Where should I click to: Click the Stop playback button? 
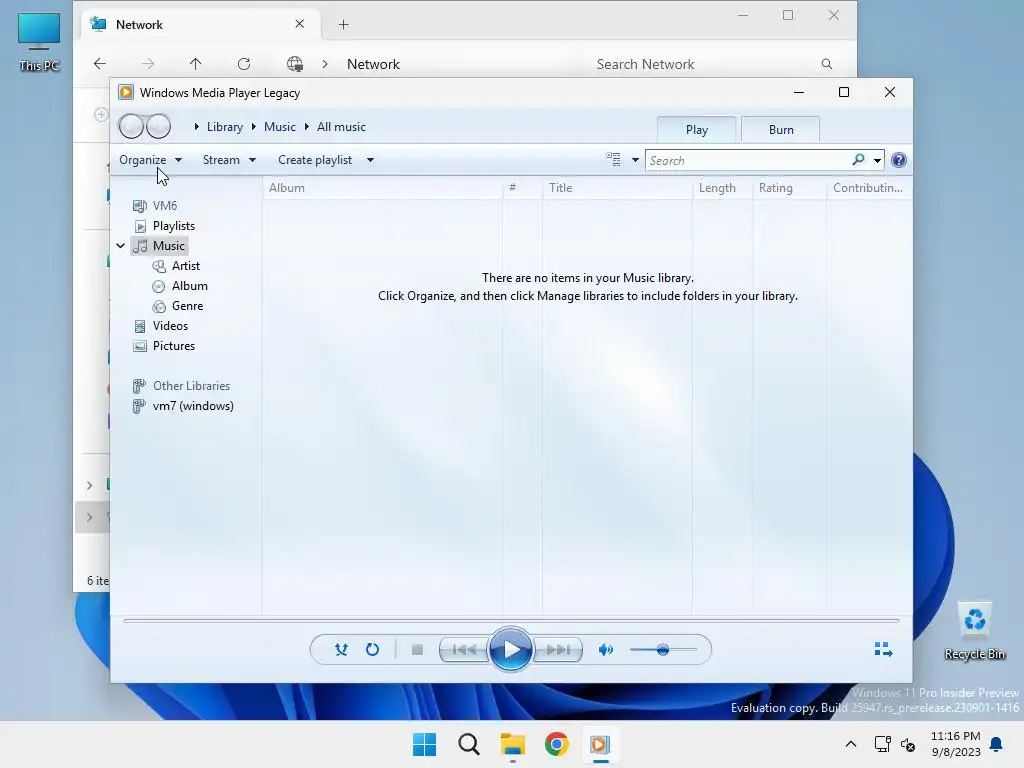click(x=417, y=650)
